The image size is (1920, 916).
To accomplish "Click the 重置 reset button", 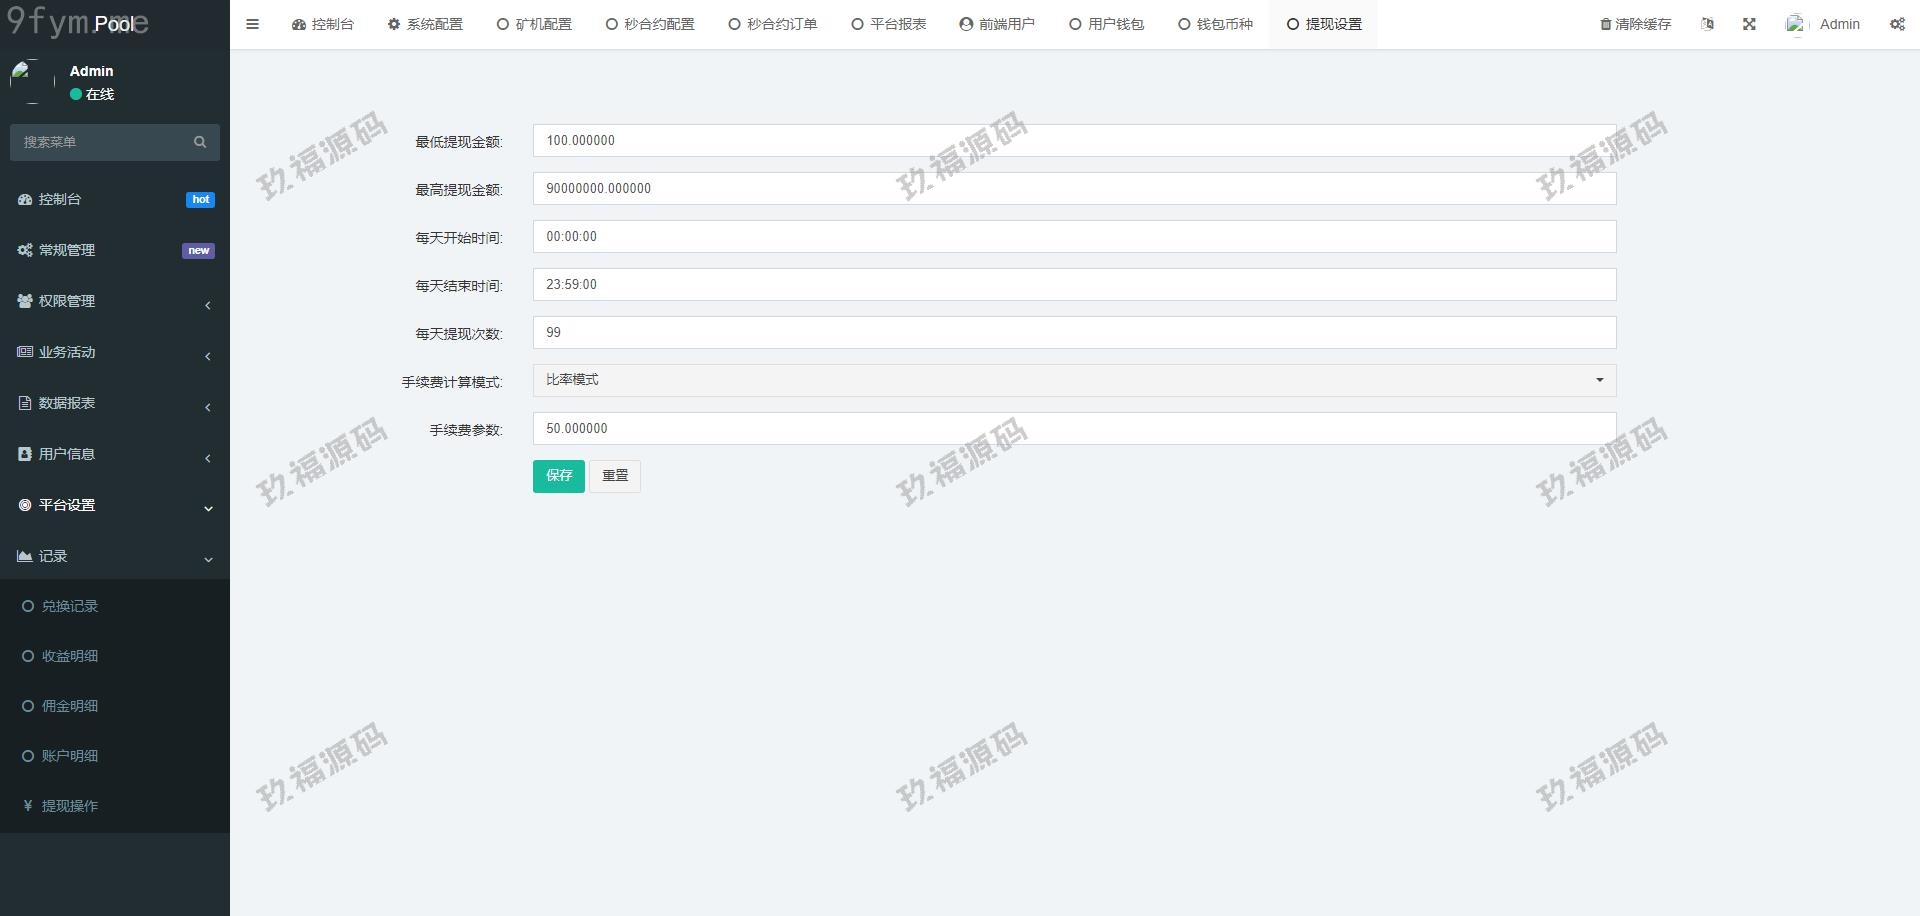I will pyautogui.click(x=615, y=476).
